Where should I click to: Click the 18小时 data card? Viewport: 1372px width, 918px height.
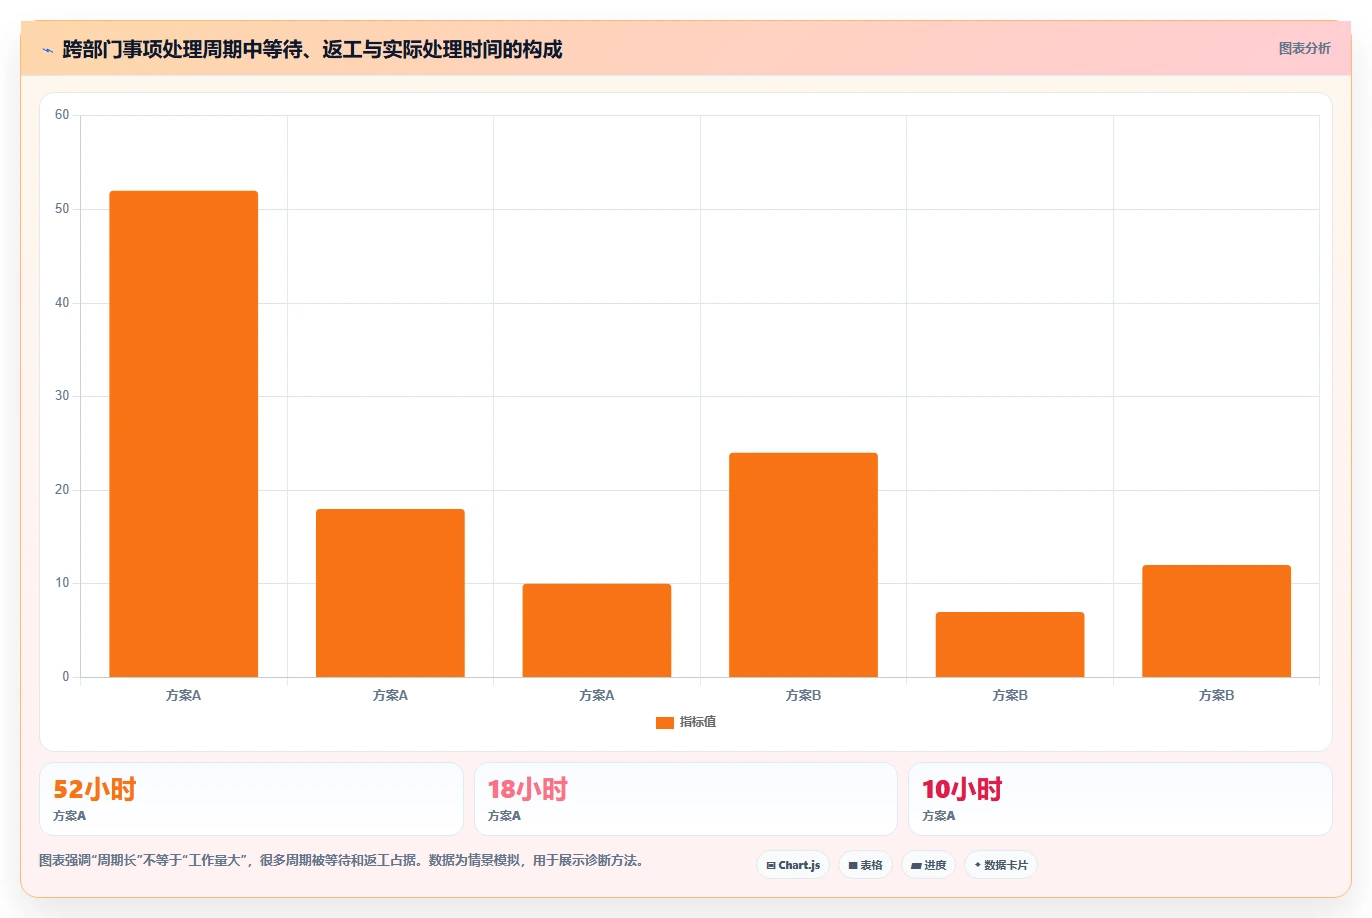tap(685, 799)
